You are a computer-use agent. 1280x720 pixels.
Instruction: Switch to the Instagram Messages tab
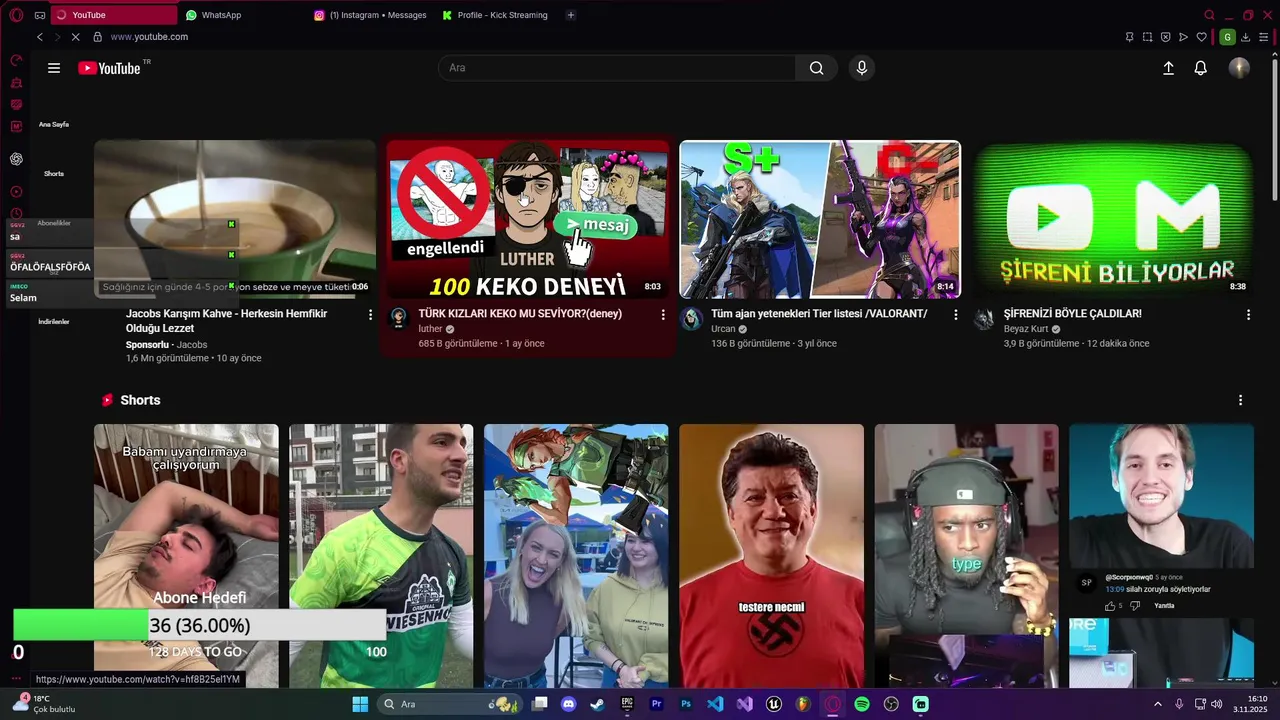pyautogui.click(x=370, y=15)
